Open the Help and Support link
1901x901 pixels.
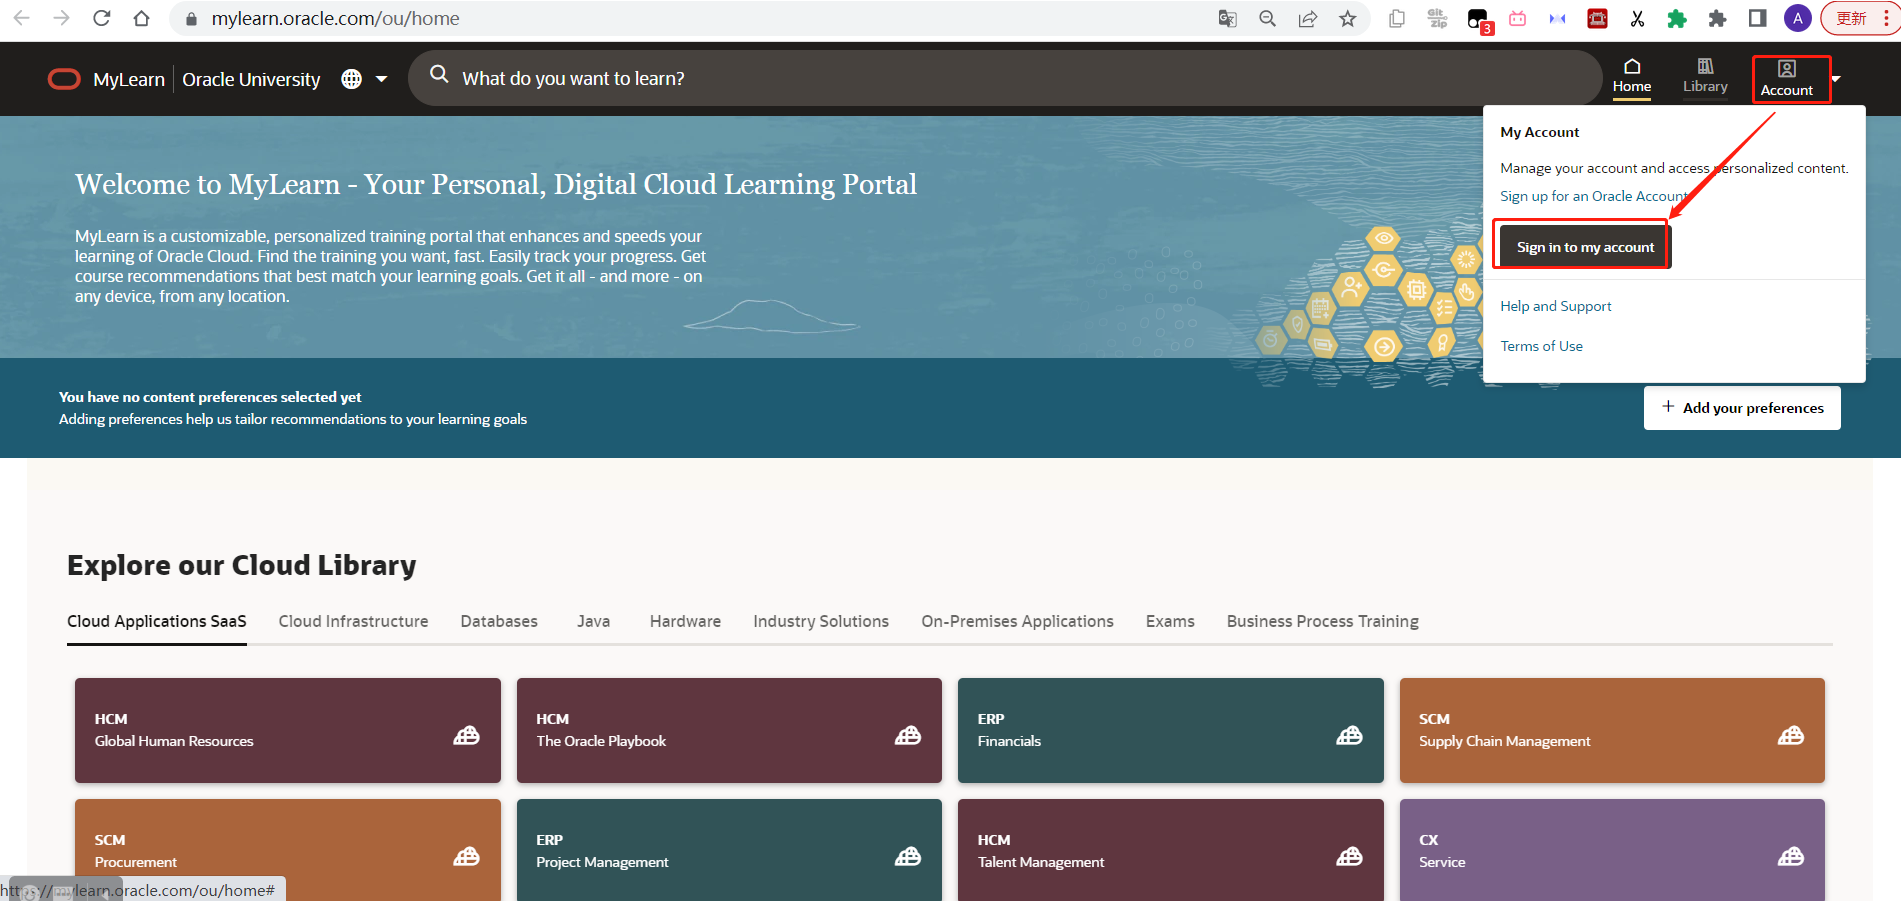[x=1556, y=306]
